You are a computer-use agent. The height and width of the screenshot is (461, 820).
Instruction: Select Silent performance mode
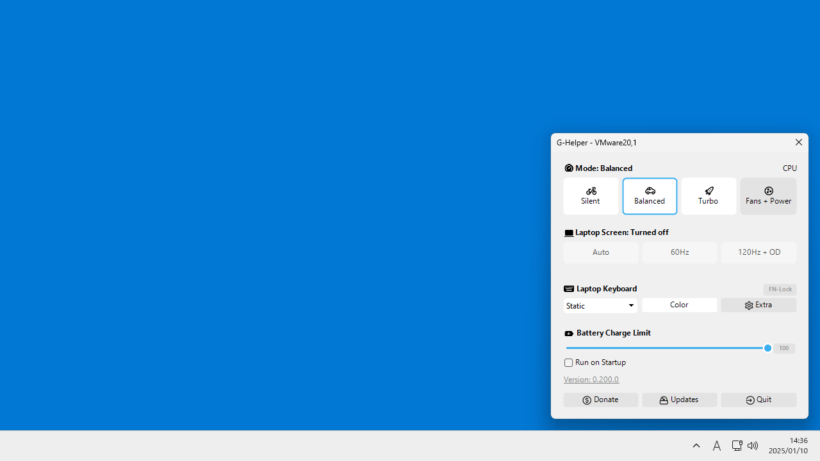pos(590,196)
